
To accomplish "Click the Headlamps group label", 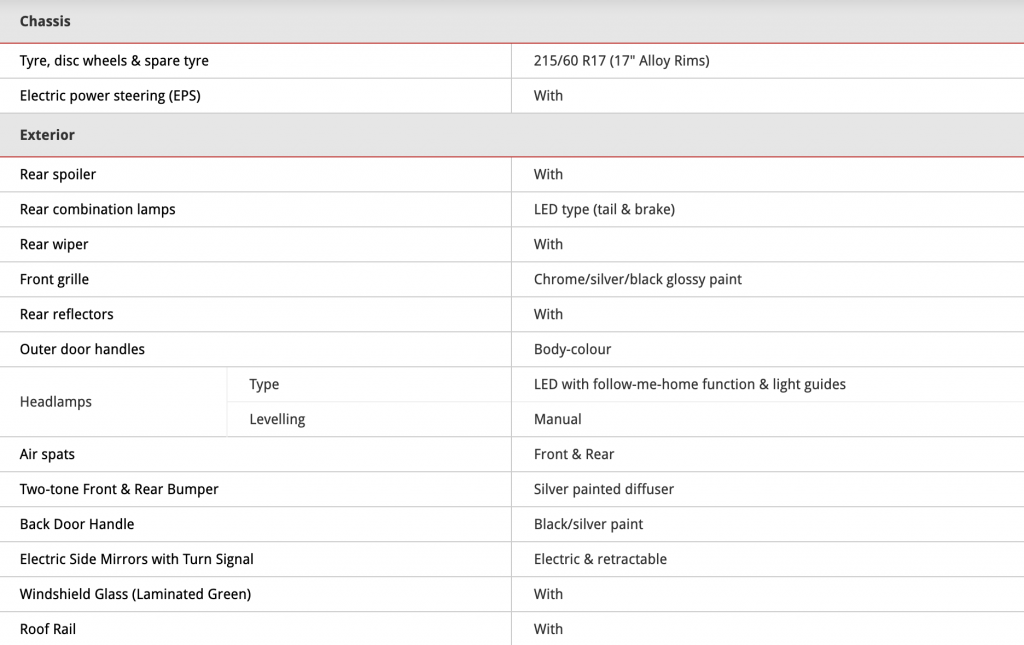I will pyautogui.click(x=56, y=402).
